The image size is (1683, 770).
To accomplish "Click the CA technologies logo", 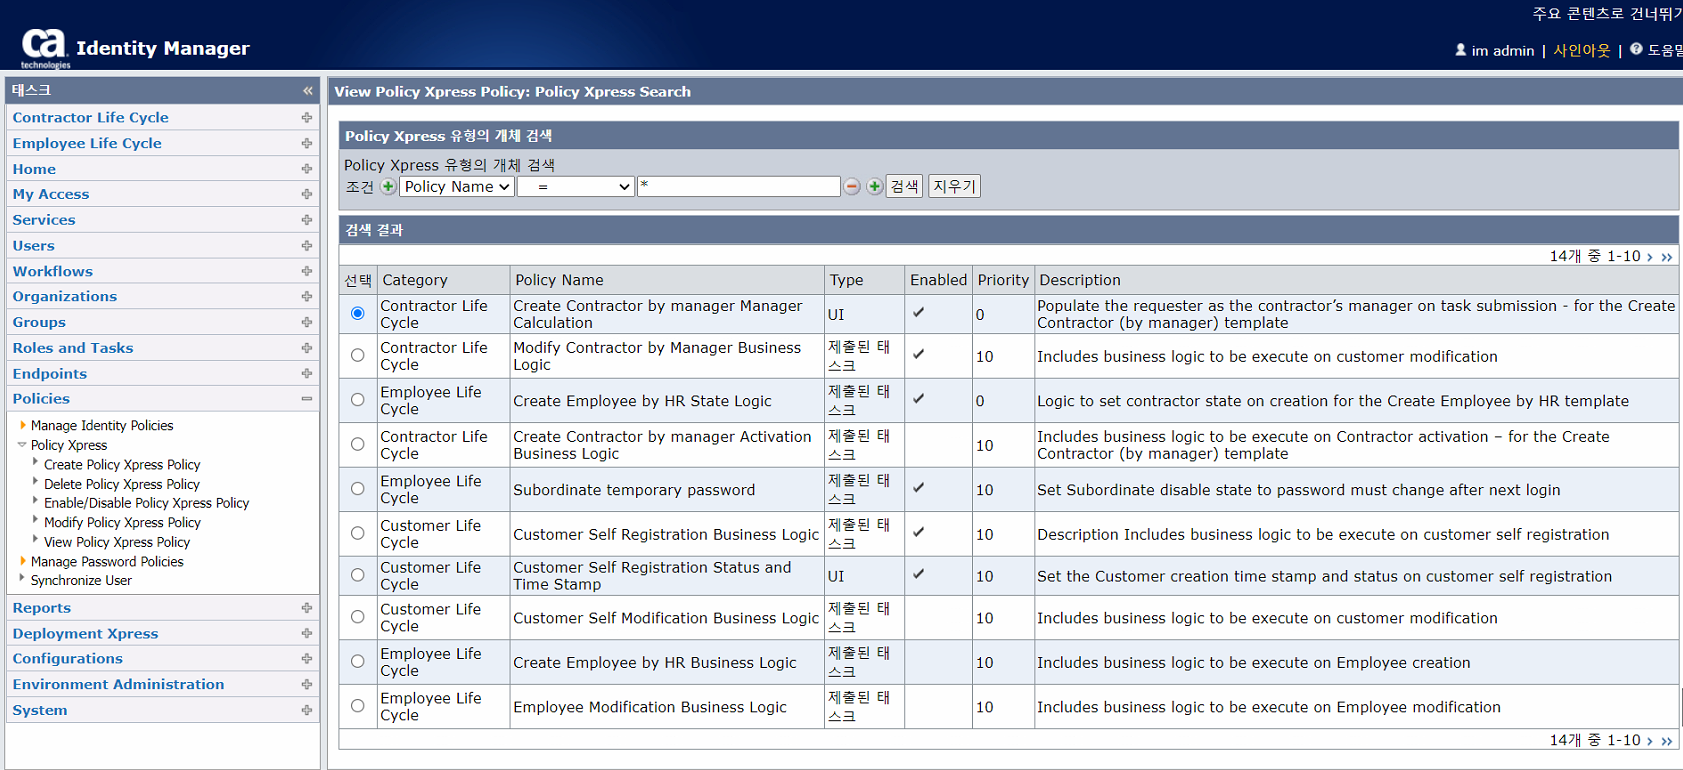I will click(x=45, y=48).
